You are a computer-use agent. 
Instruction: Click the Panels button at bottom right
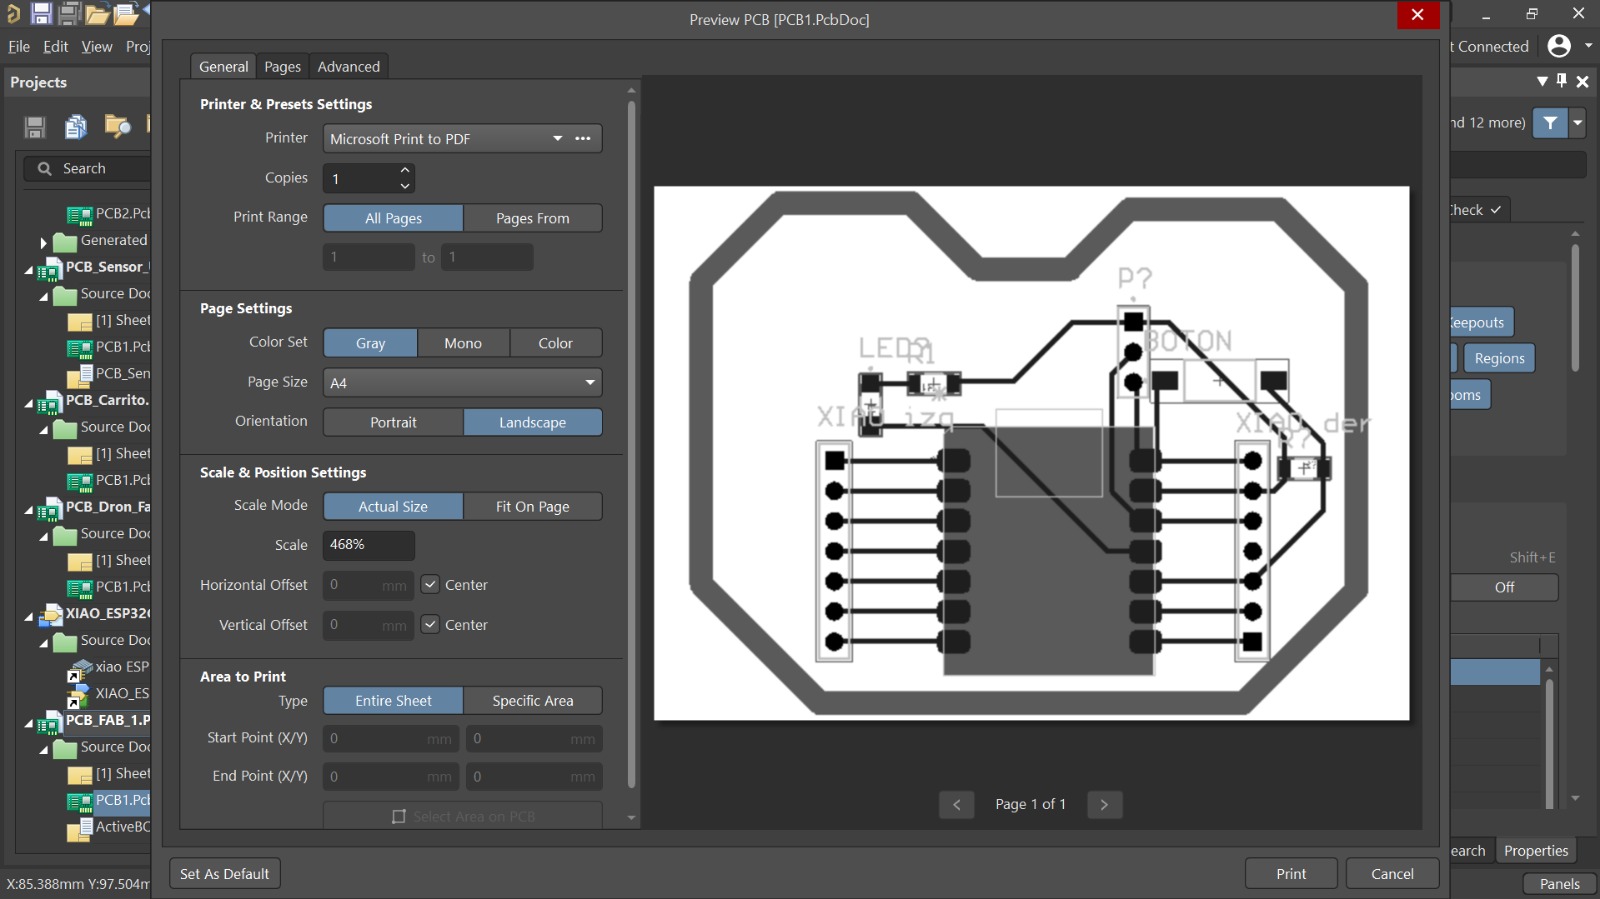(1559, 883)
